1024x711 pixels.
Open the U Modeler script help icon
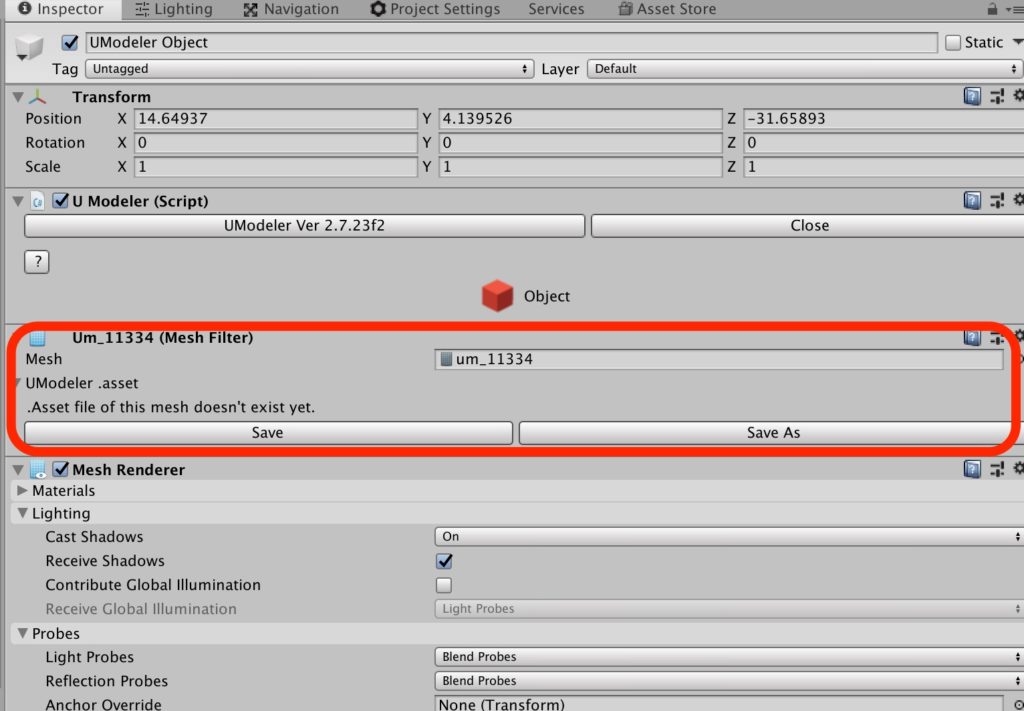click(972, 201)
